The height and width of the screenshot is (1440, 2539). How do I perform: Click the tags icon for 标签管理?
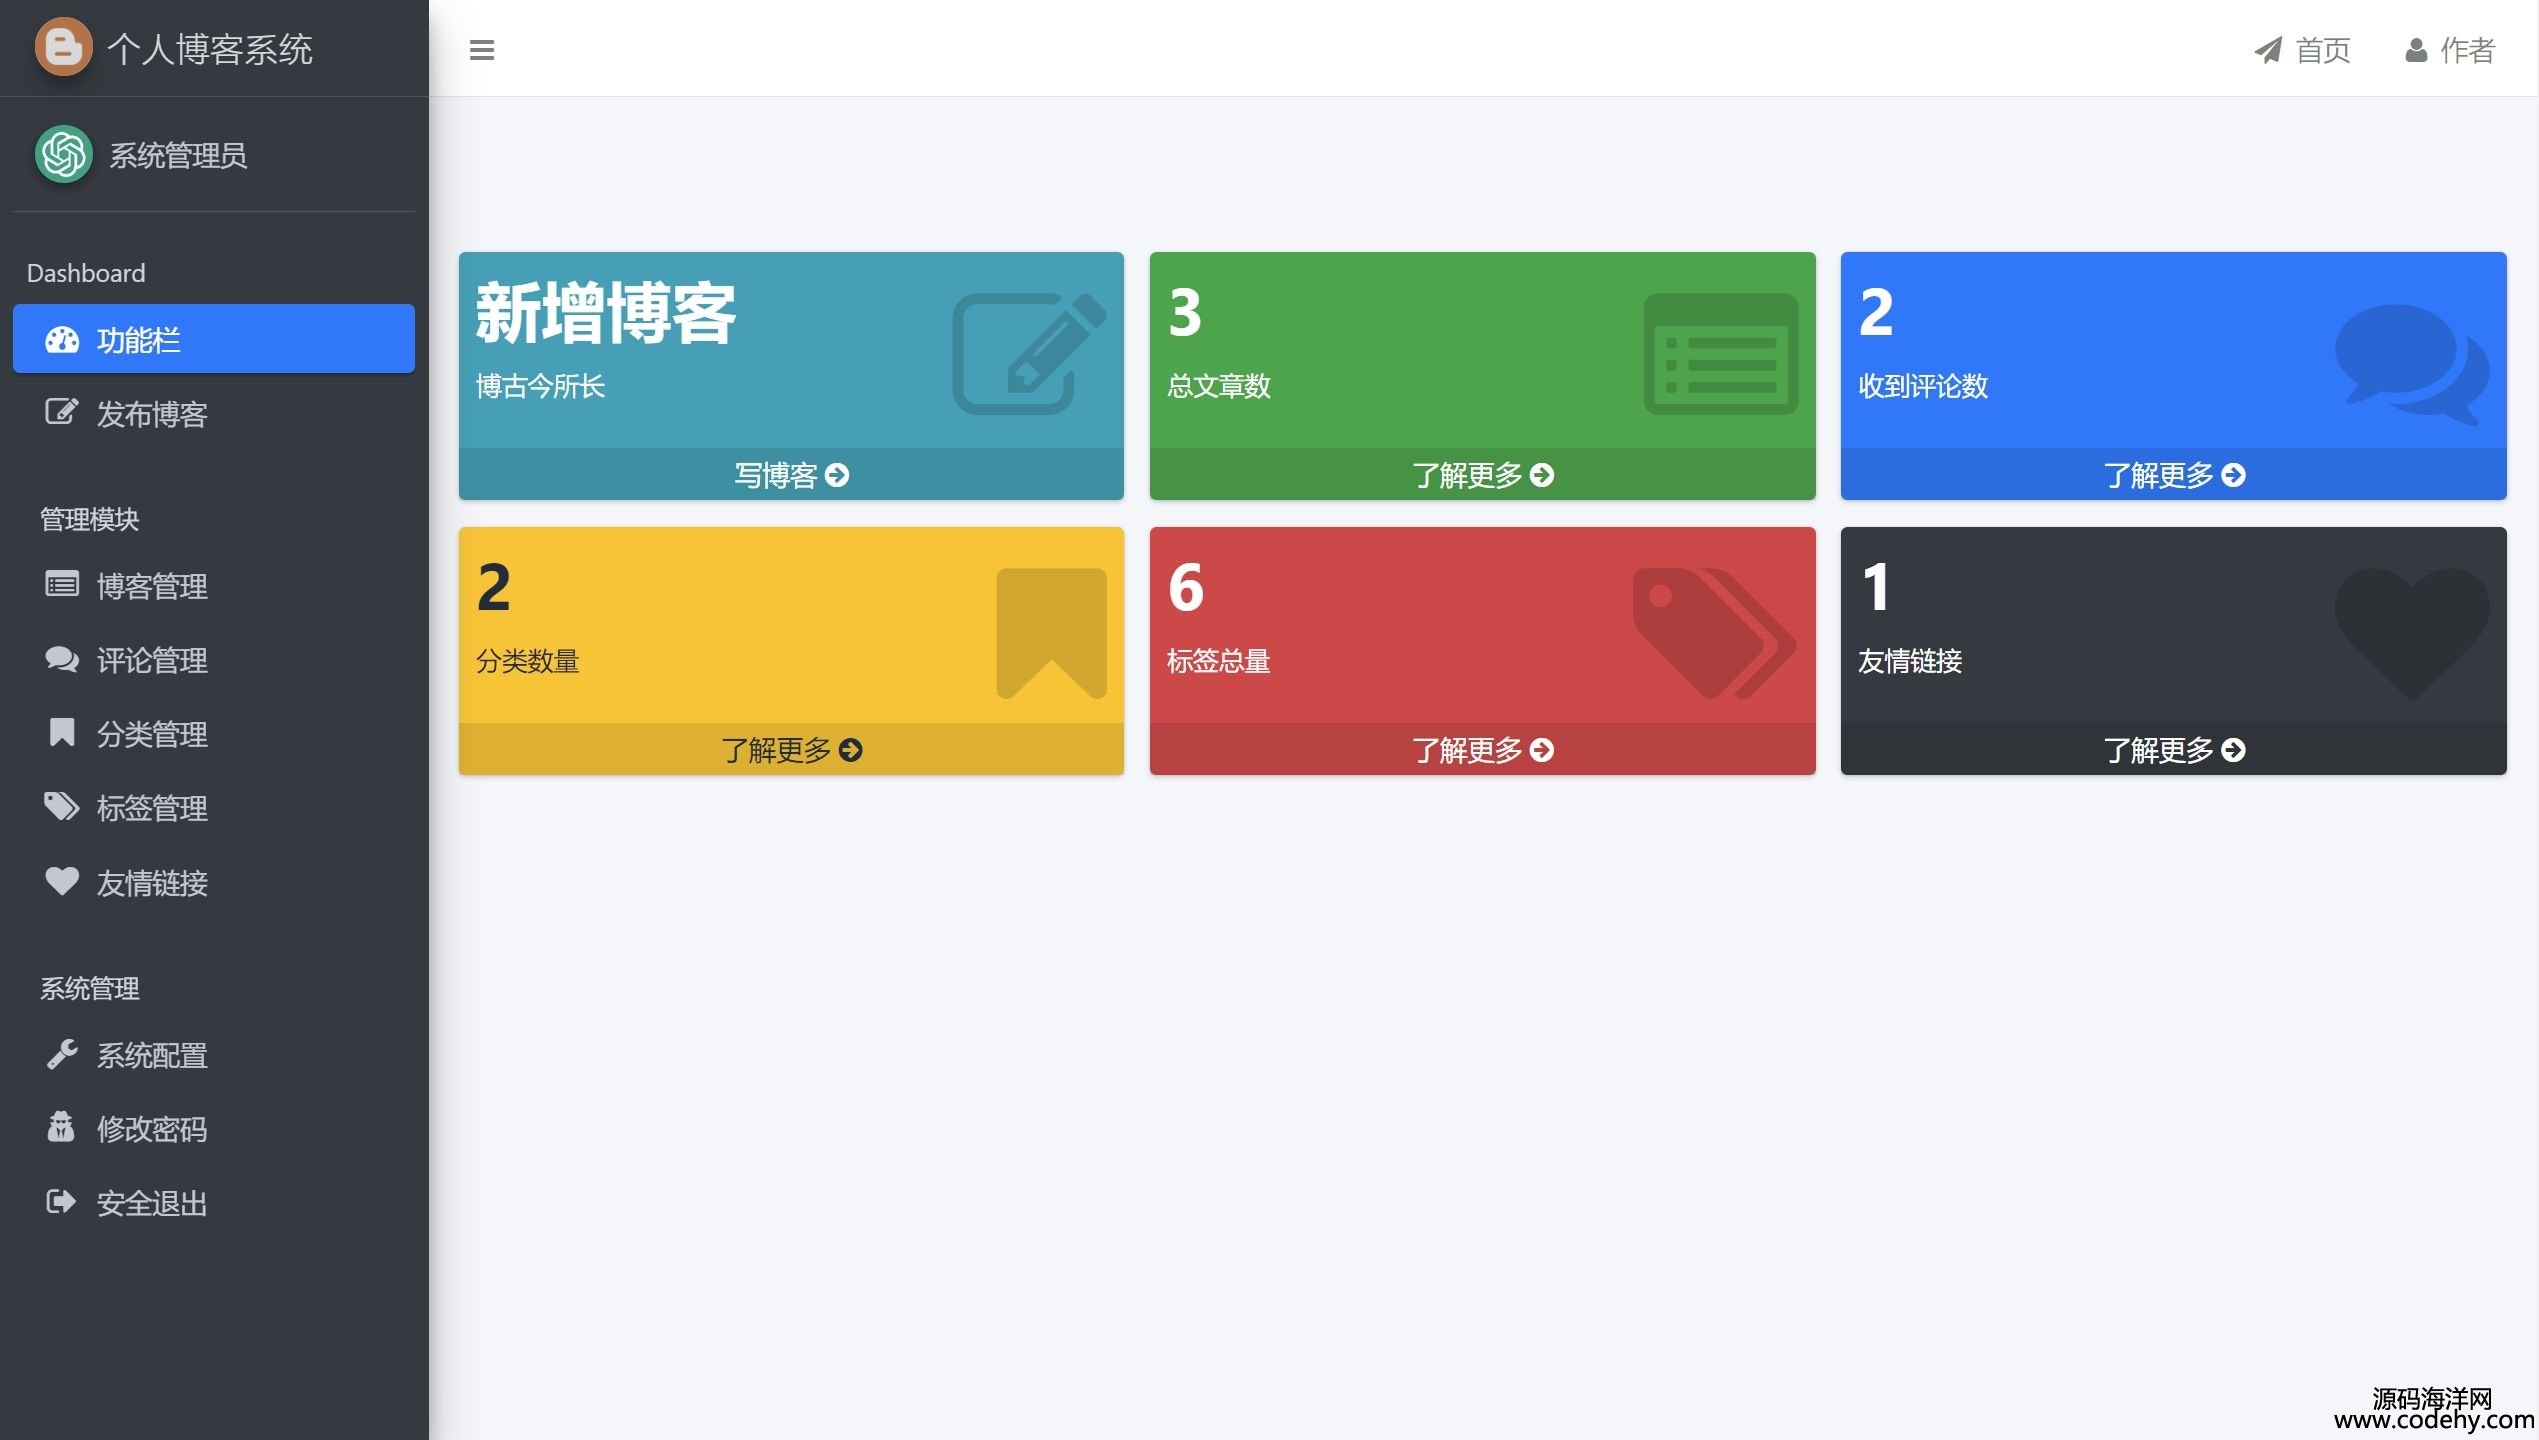point(61,806)
